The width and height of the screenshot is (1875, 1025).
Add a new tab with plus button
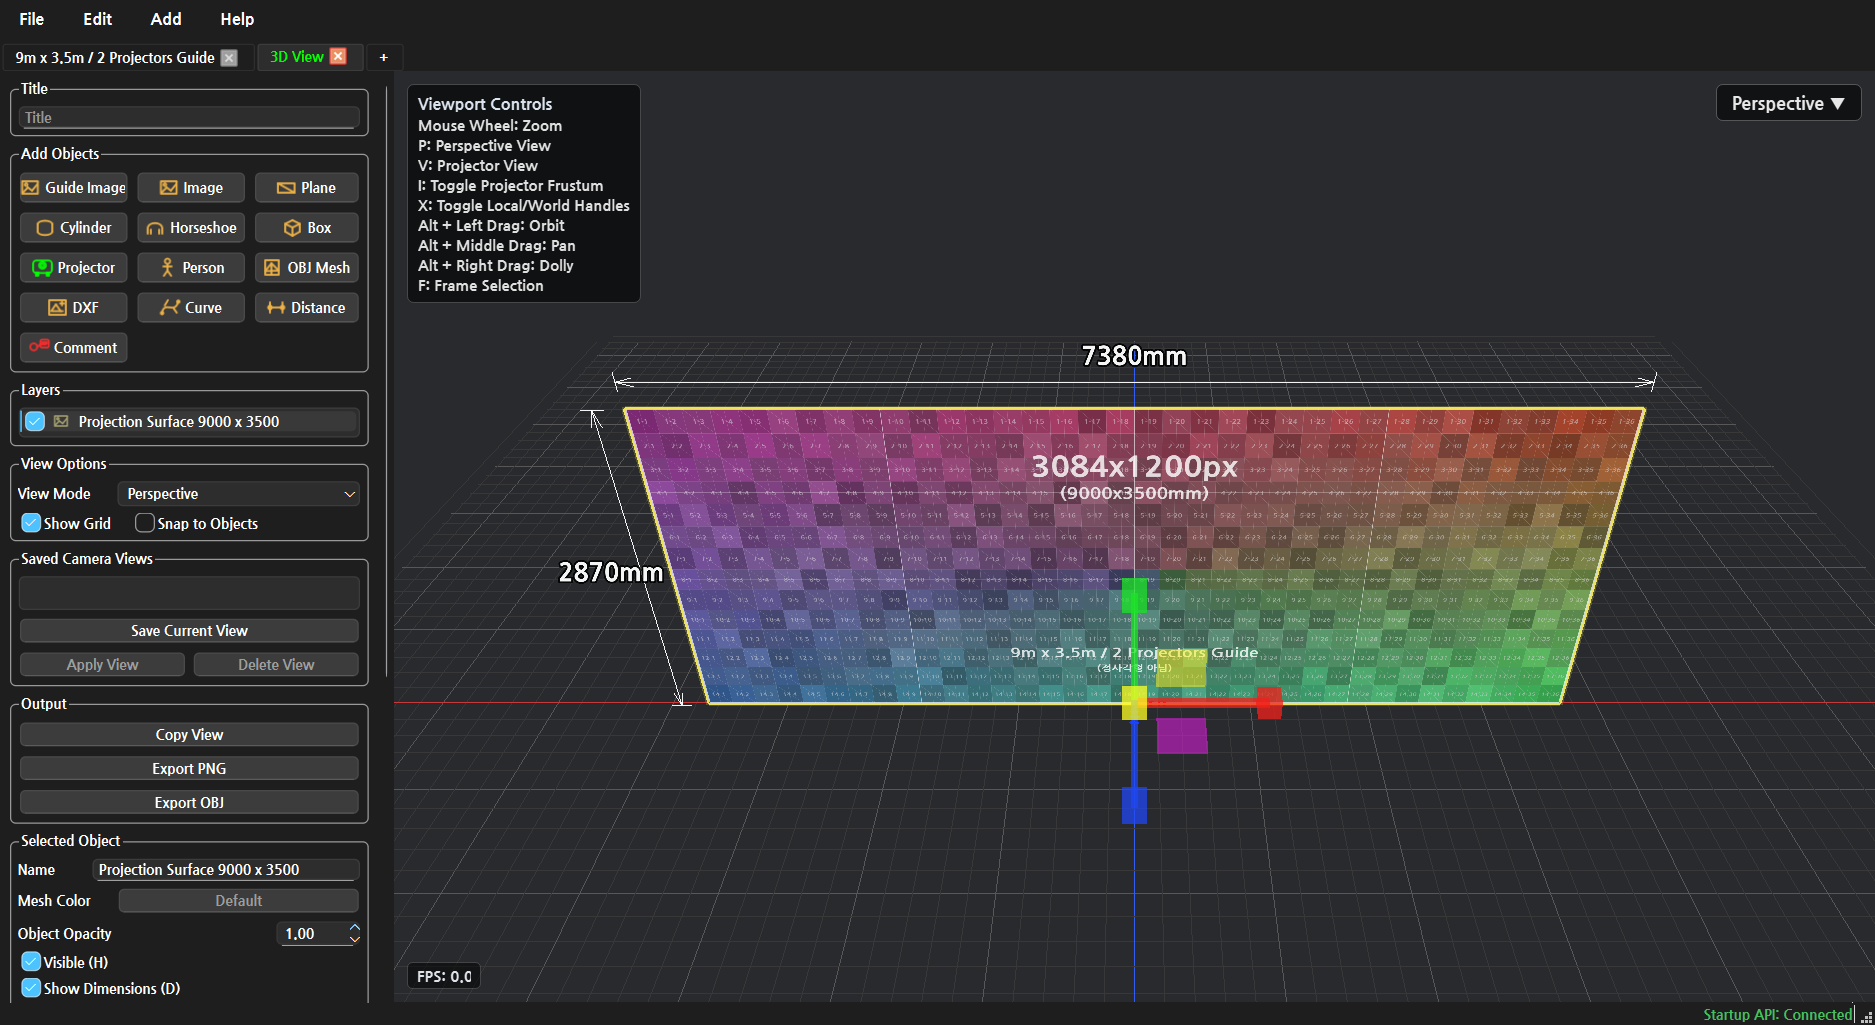click(x=383, y=58)
